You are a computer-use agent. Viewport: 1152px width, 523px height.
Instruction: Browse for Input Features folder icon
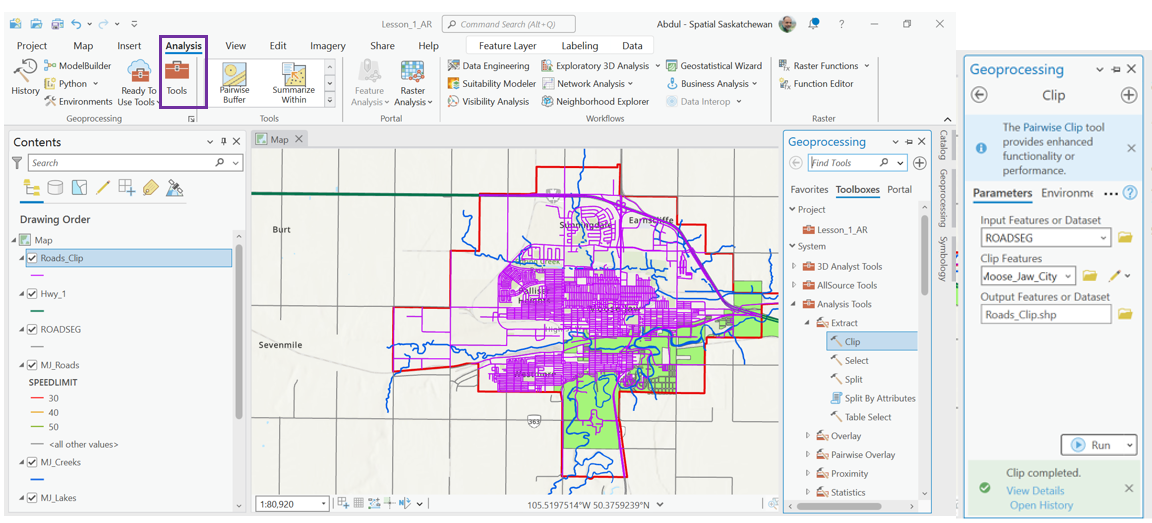coord(1125,238)
